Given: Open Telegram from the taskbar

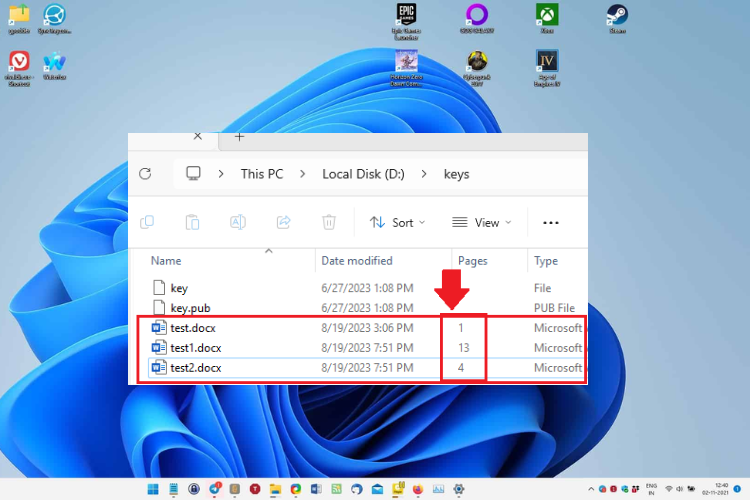Looking at the screenshot, I should pos(214,489).
